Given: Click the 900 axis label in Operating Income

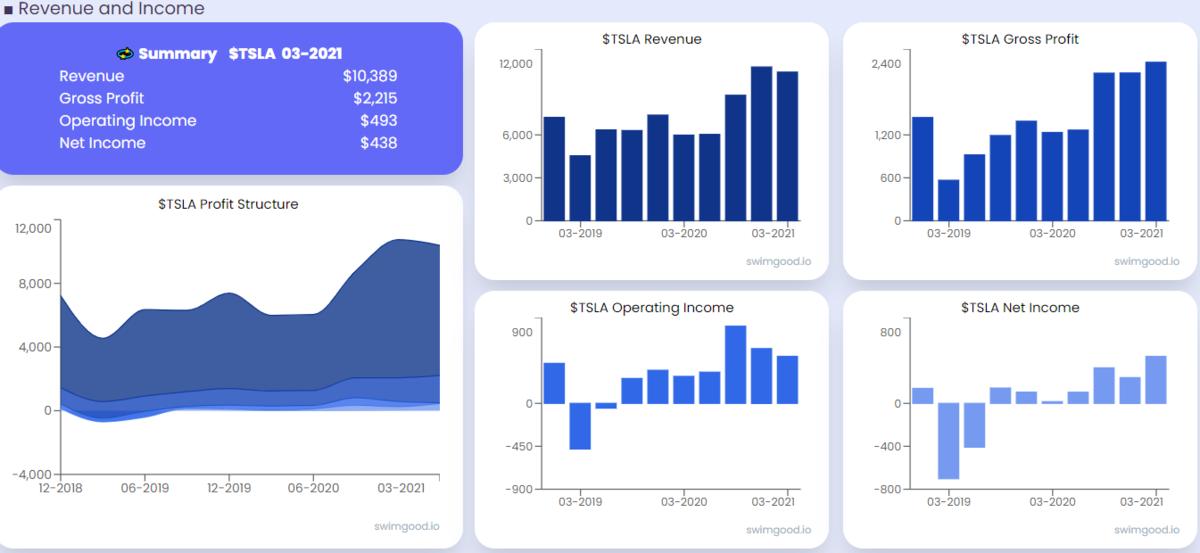Looking at the screenshot, I should coord(523,332).
